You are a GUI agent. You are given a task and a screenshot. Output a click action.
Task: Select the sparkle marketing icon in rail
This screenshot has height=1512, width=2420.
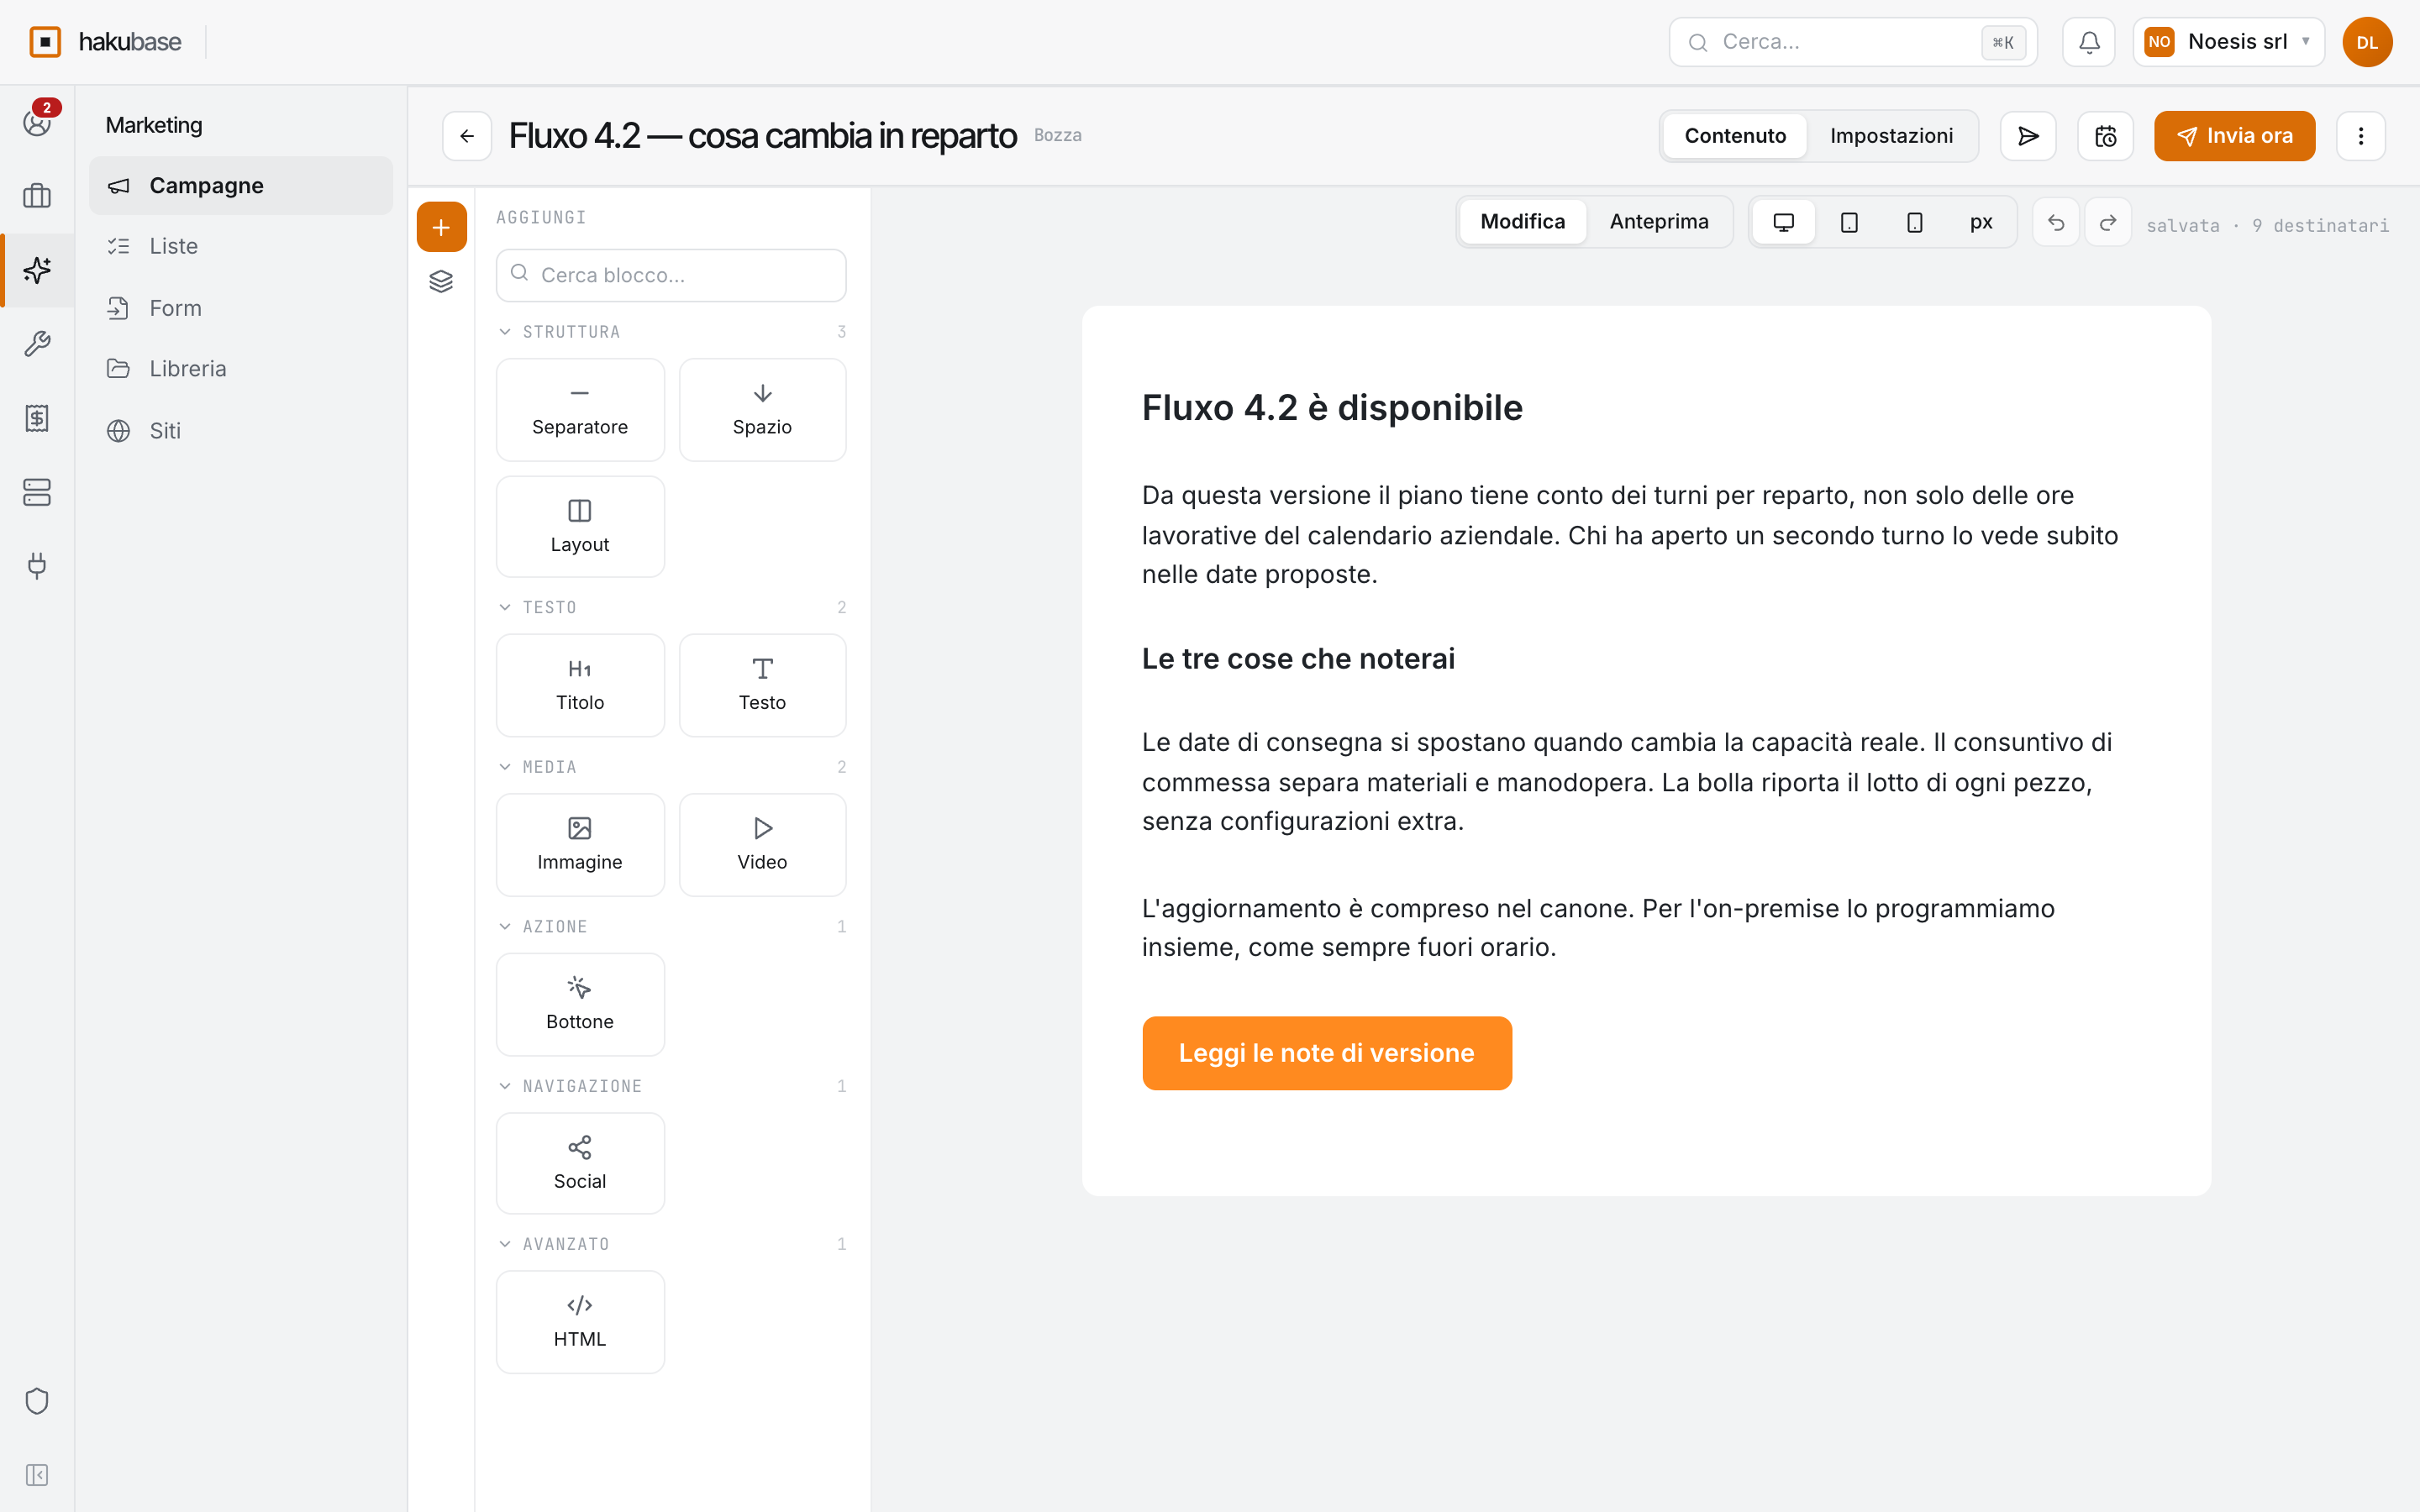click(37, 270)
